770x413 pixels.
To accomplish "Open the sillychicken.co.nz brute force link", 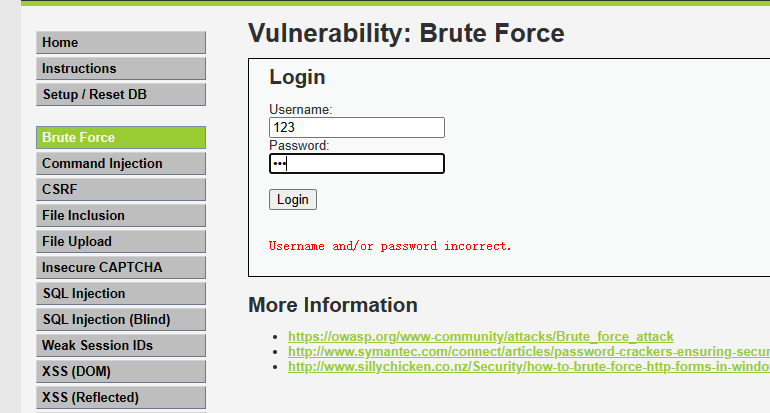I will [x=528, y=367].
